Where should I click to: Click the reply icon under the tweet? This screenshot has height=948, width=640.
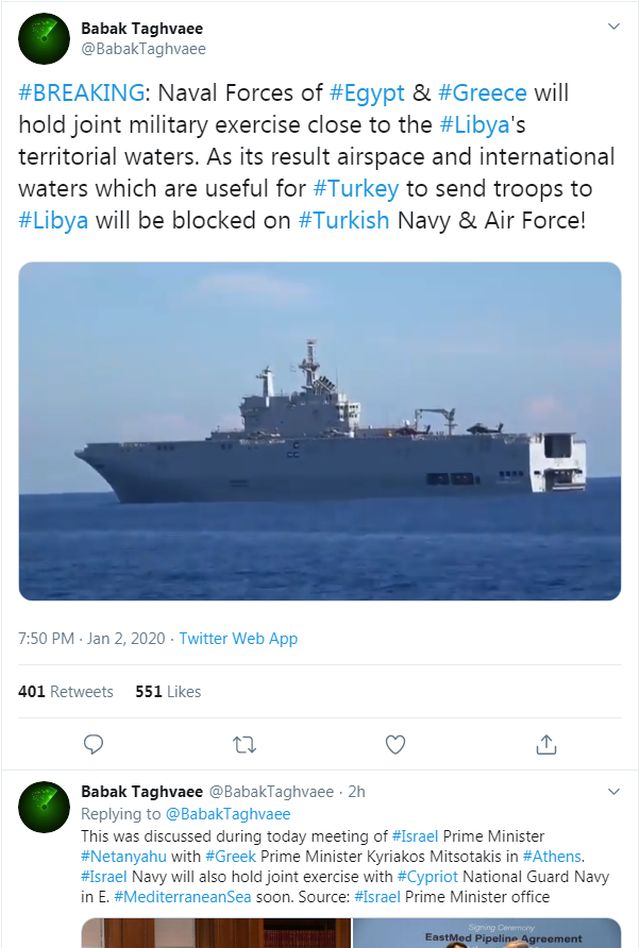pyautogui.click(x=93, y=744)
